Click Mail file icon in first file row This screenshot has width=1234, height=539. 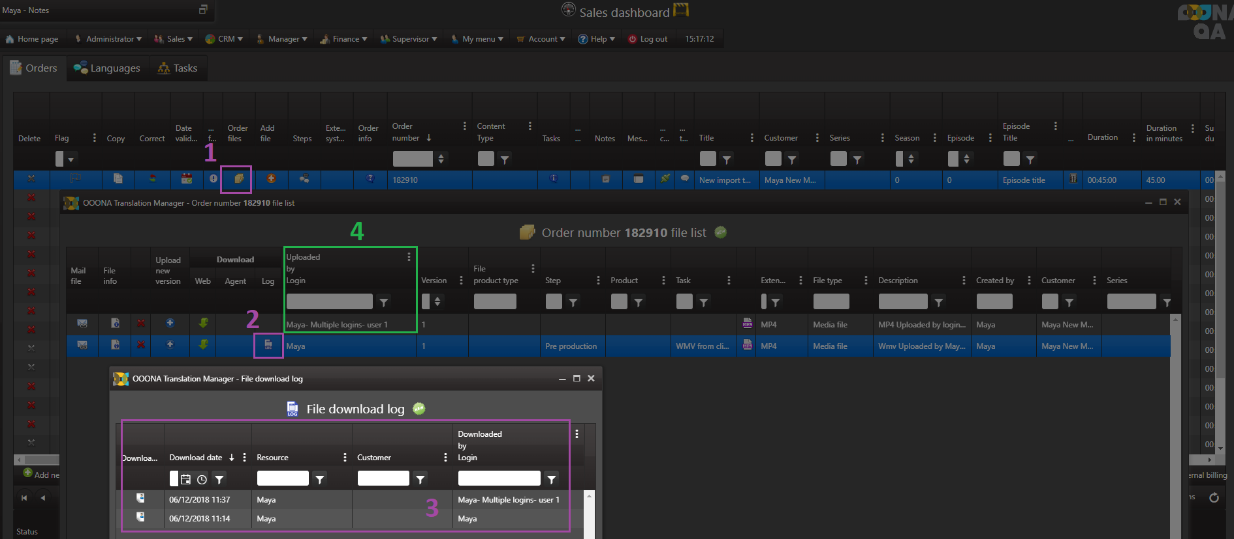pyautogui.click(x=82, y=324)
